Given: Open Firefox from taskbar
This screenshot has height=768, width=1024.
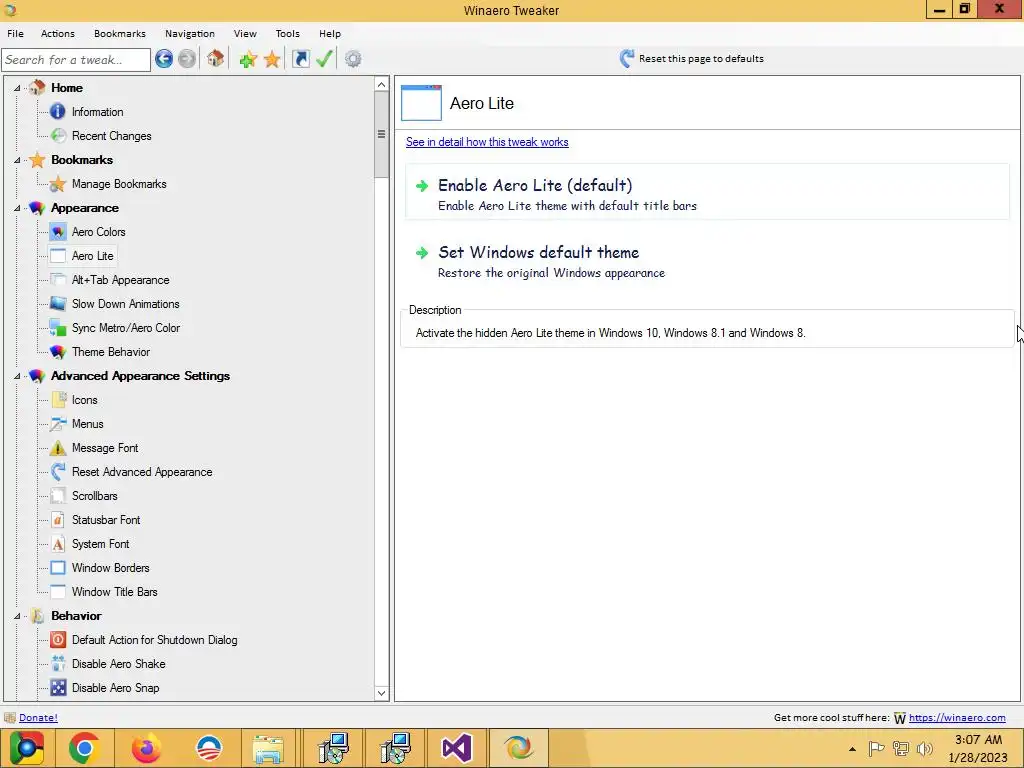Looking at the screenshot, I should pos(146,748).
